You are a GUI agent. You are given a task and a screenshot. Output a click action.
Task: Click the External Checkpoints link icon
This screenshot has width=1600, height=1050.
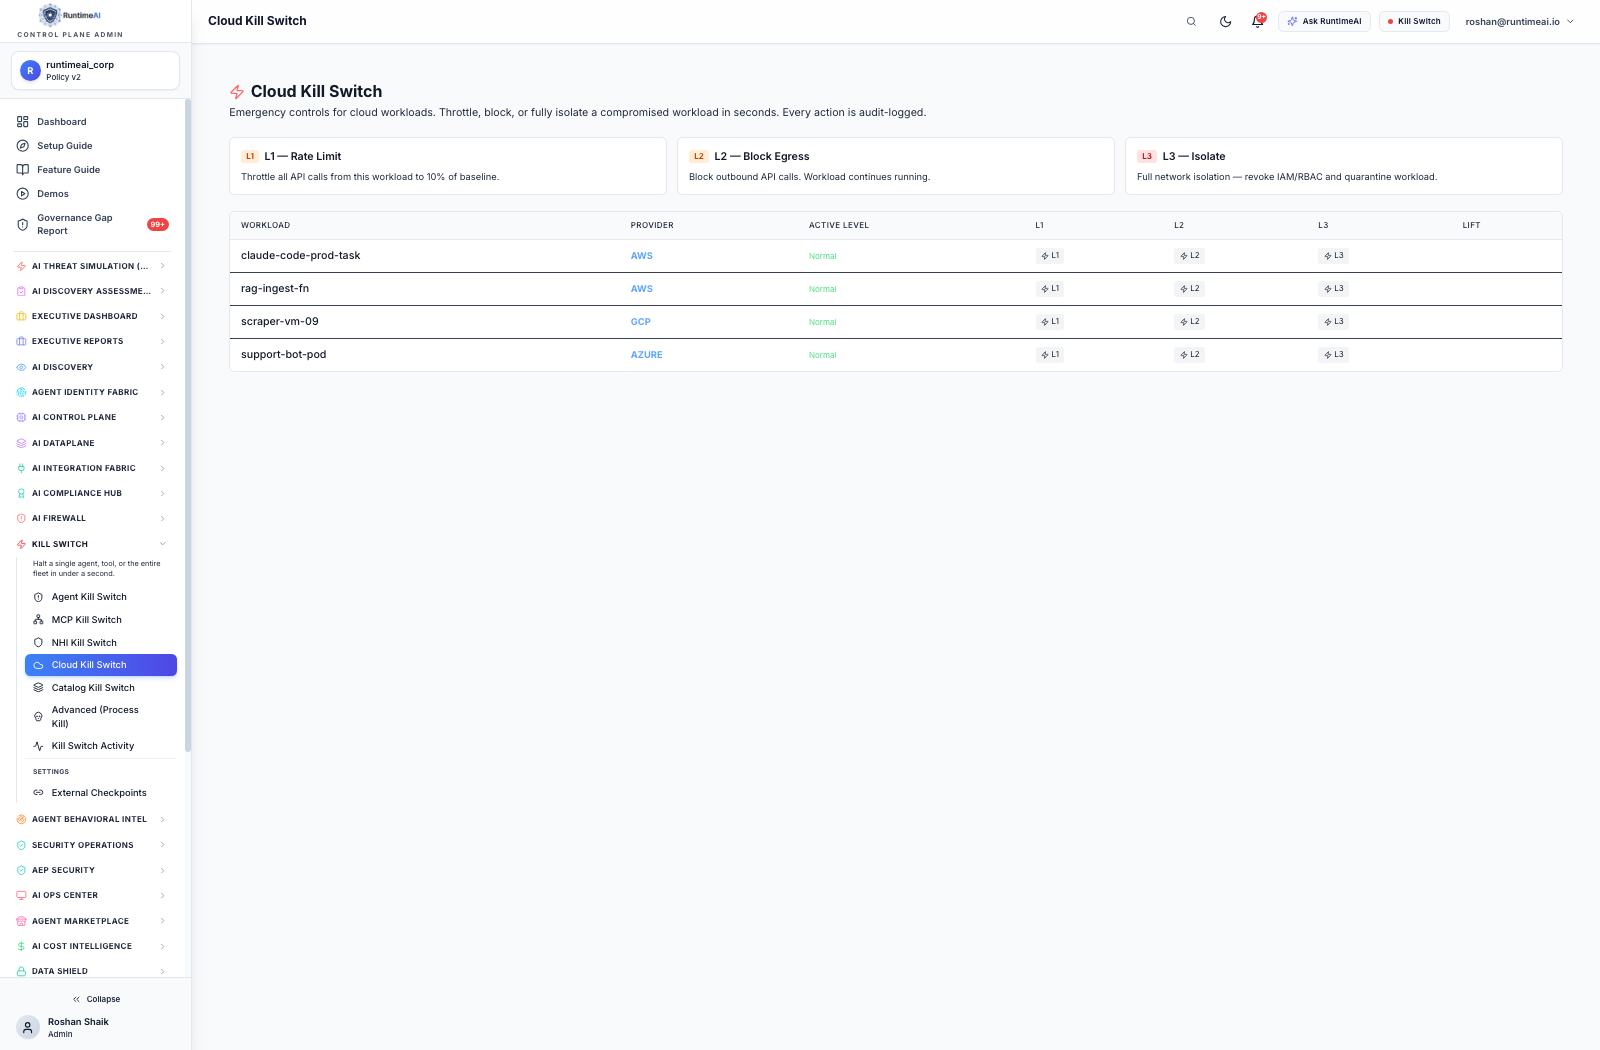(x=38, y=793)
